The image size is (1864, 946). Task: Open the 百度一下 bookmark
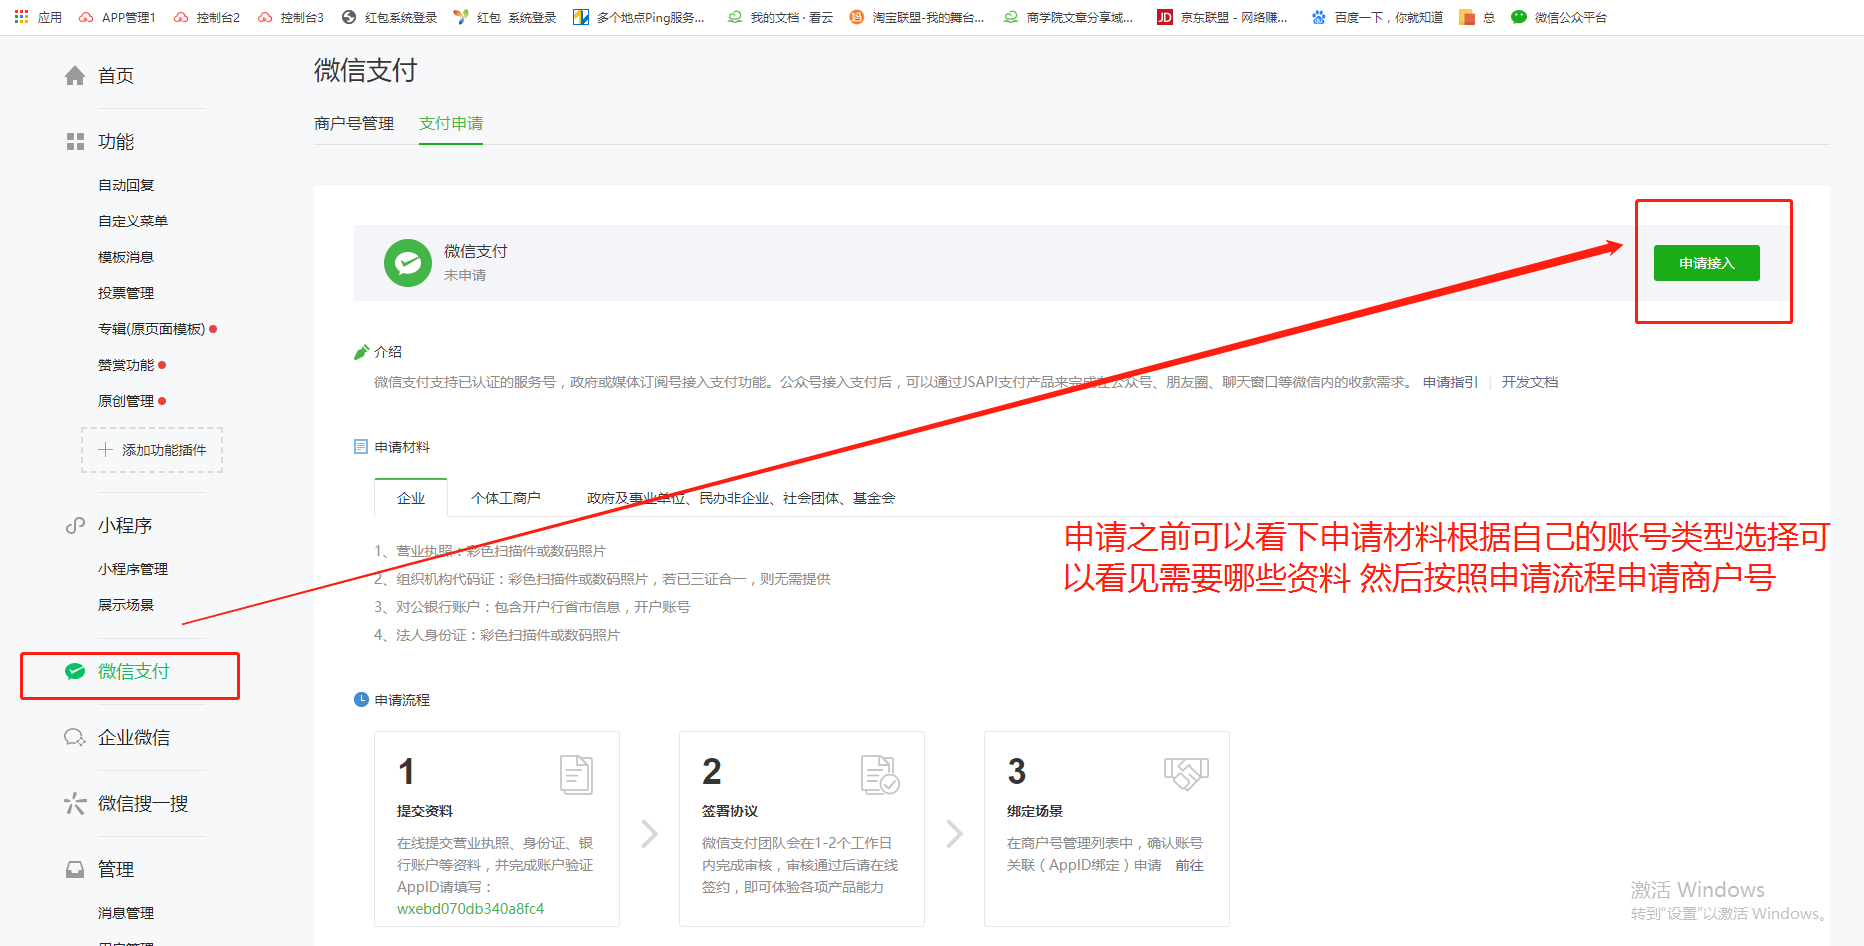coord(1378,17)
